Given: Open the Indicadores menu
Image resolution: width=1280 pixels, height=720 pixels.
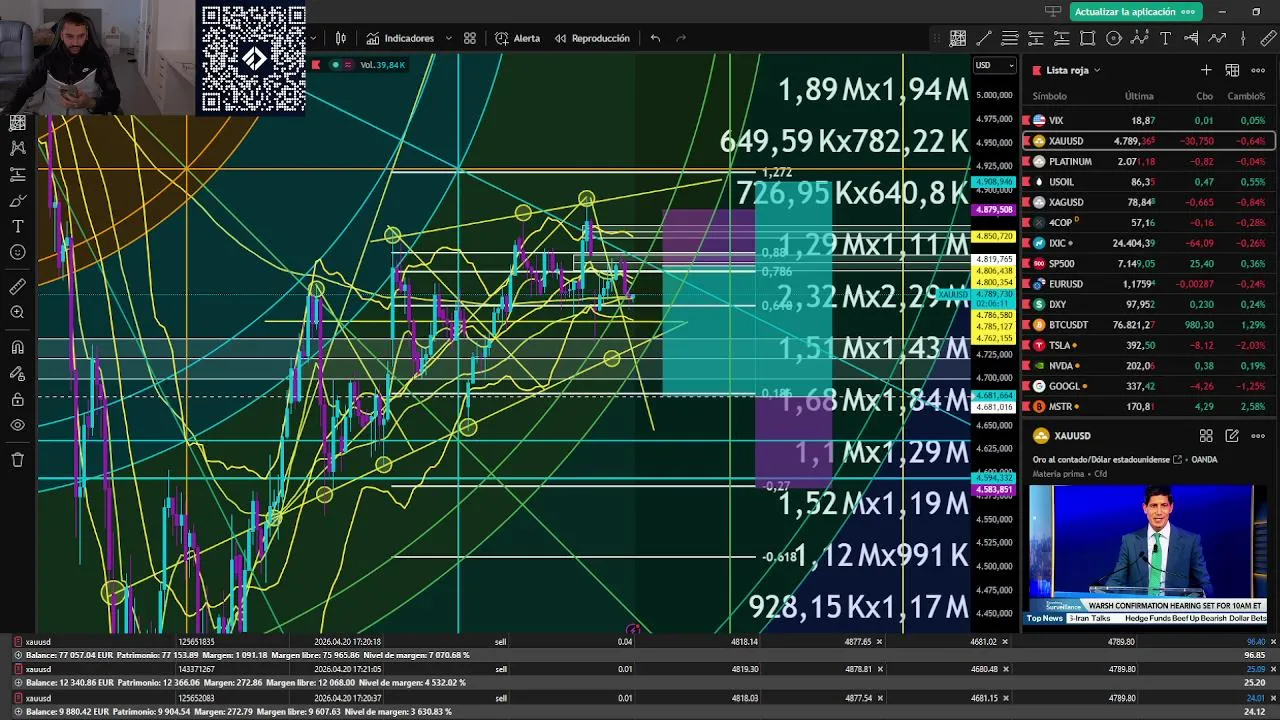Looking at the screenshot, I should click(400, 38).
